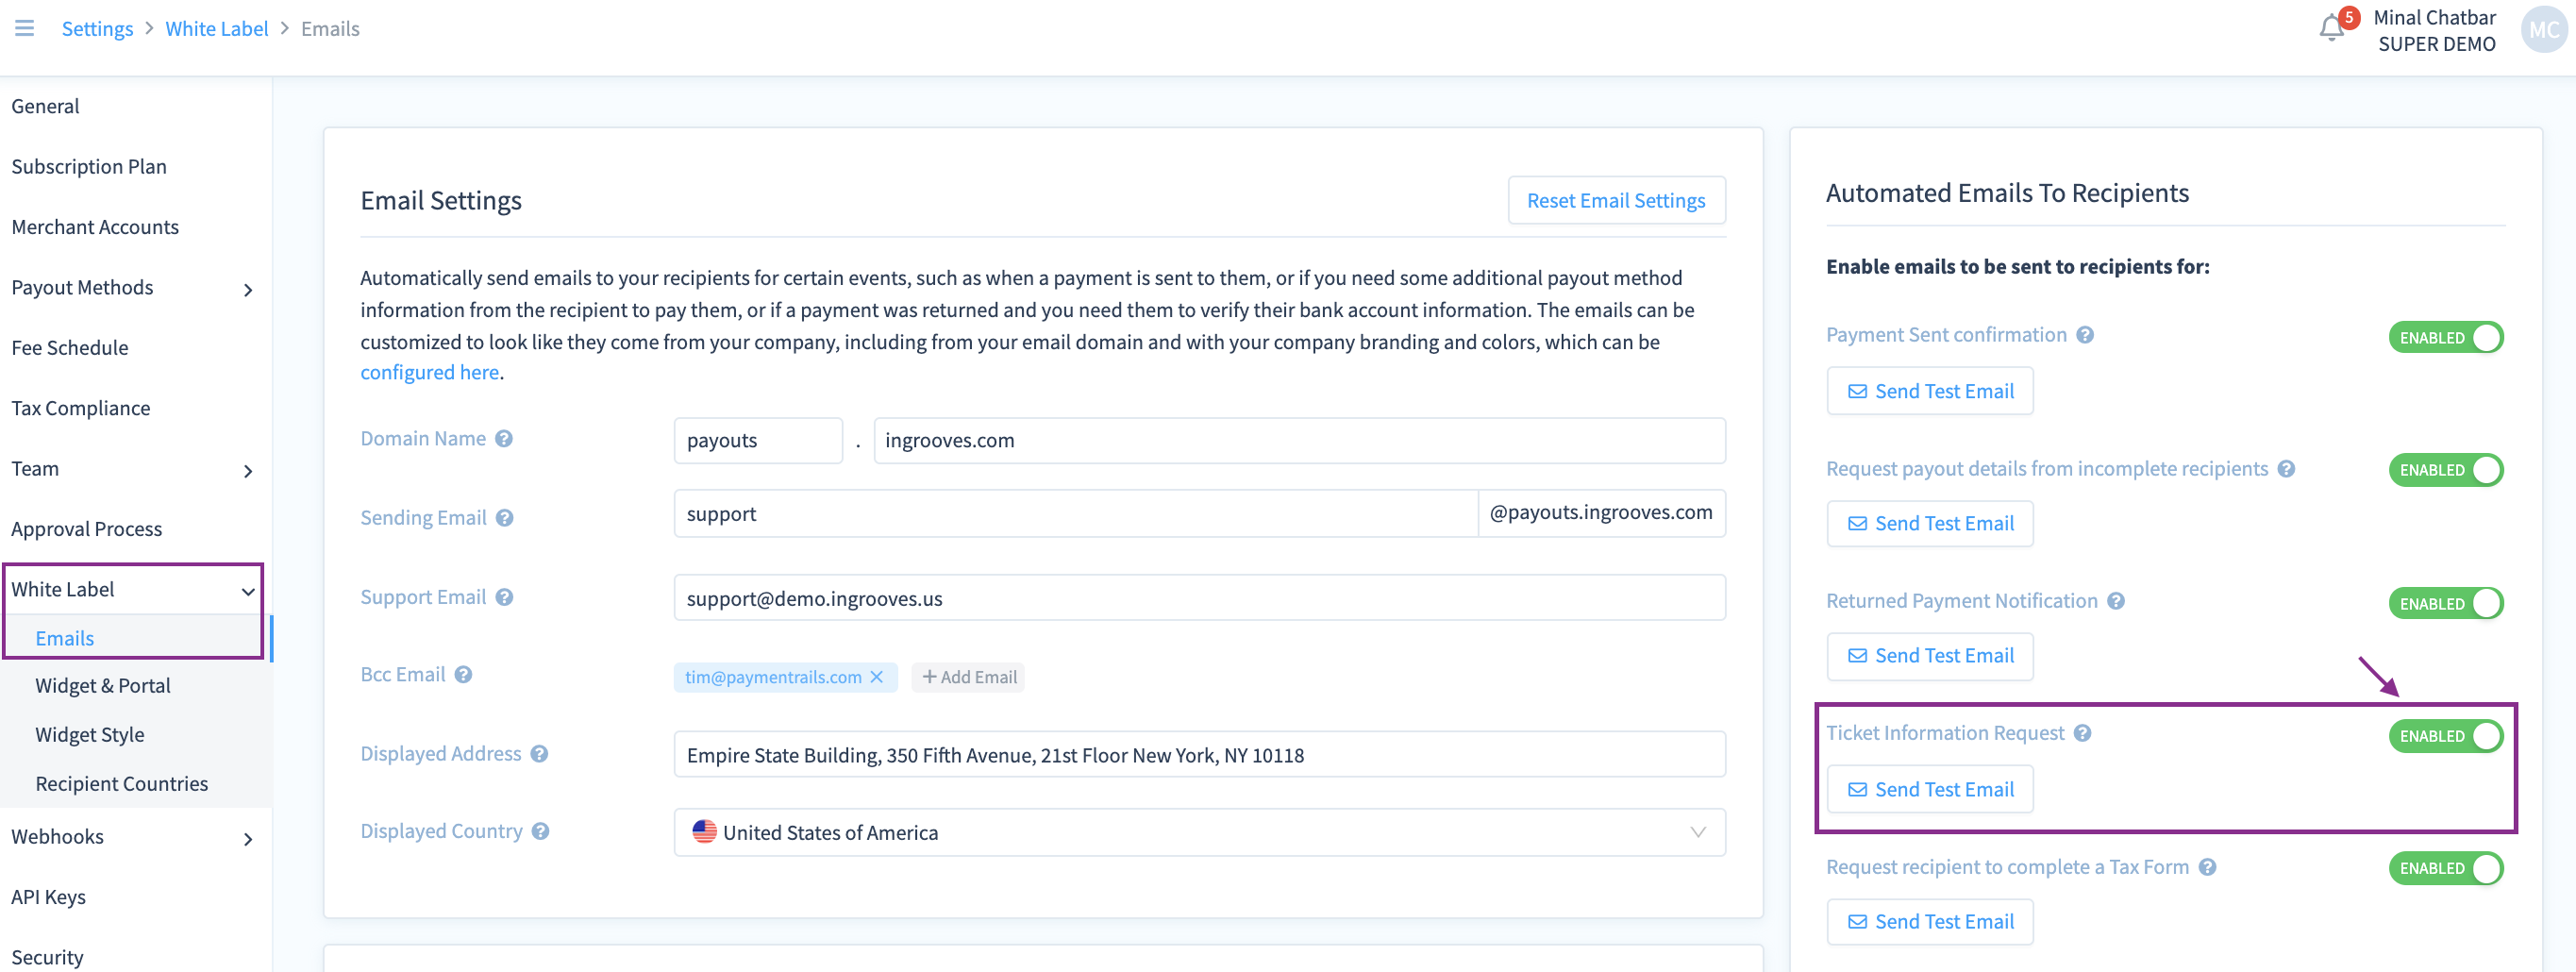Click into the Support Email field
This screenshot has height=972, width=2576.
1198,598
